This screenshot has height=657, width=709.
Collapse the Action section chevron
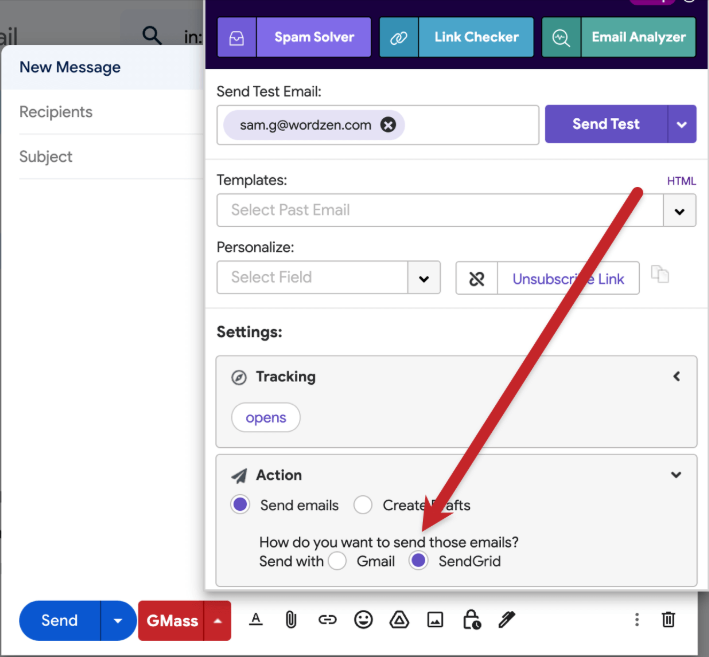pyautogui.click(x=676, y=475)
